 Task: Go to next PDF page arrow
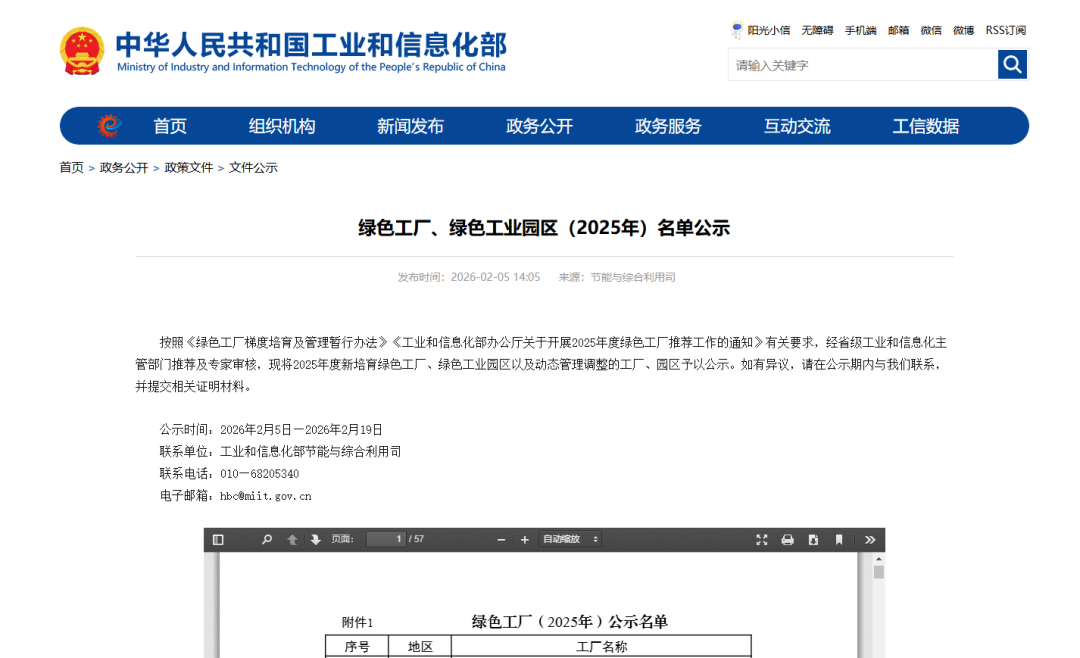point(316,540)
